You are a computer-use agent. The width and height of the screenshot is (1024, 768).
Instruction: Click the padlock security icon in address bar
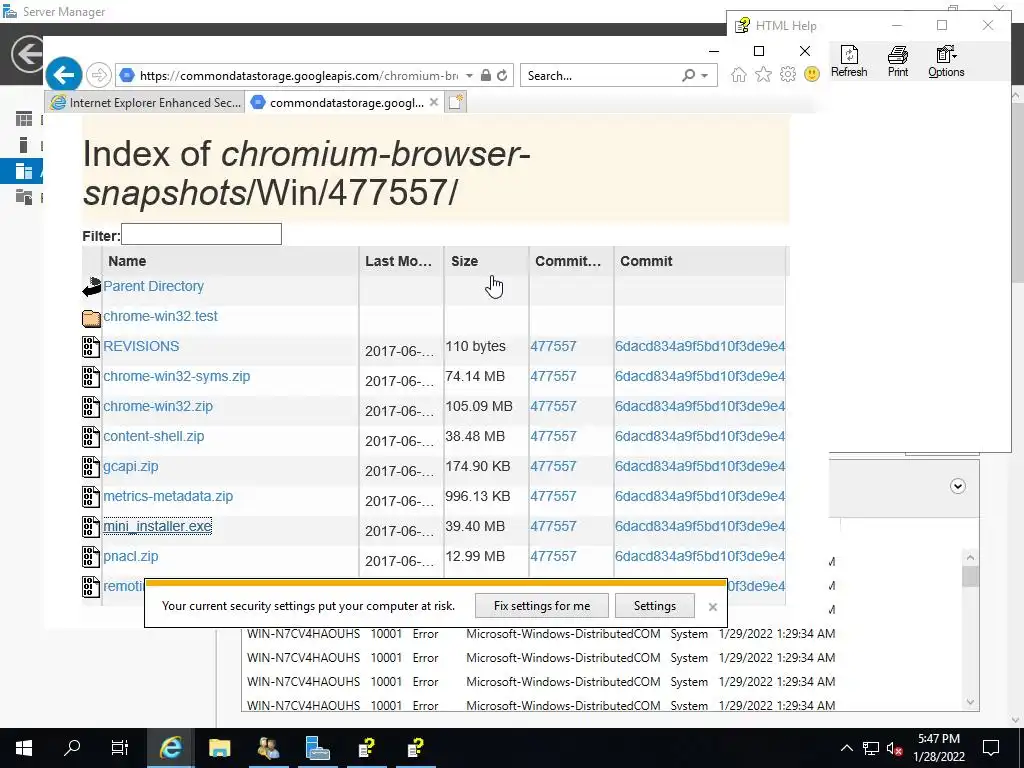tap(485, 76)
